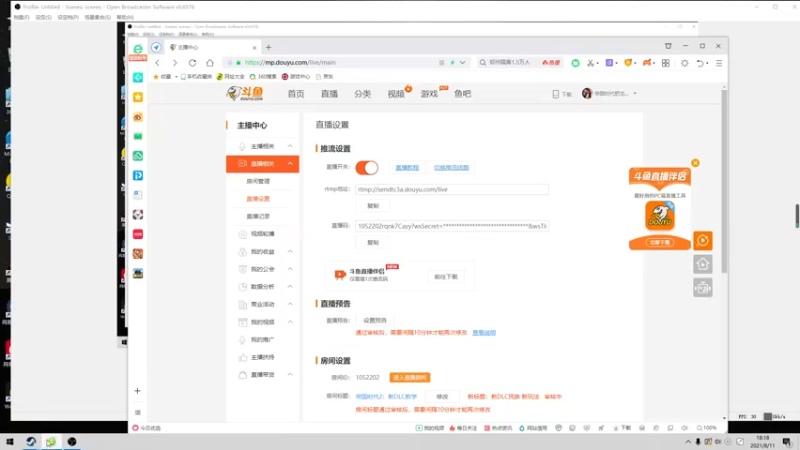
Task: Open a new browser tab with plus
Action: (x=268, y=47)
